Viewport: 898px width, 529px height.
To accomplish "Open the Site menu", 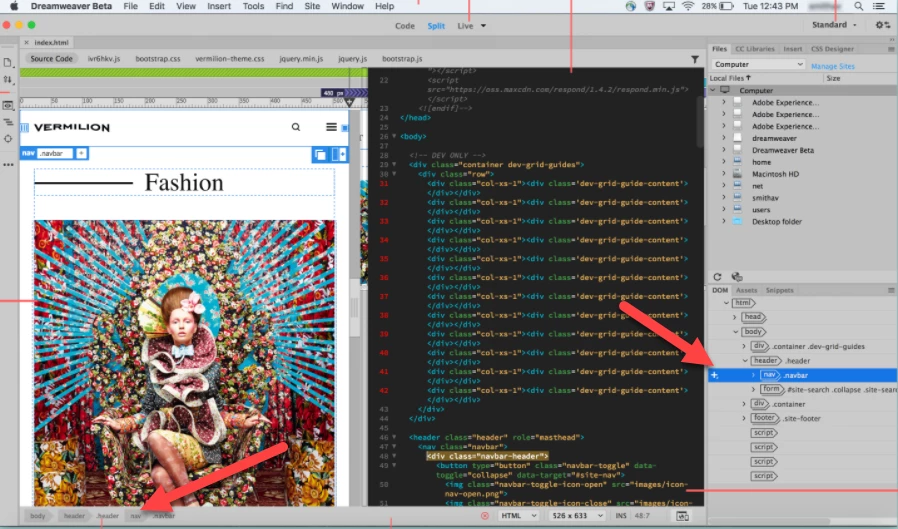I will point(312,6).
